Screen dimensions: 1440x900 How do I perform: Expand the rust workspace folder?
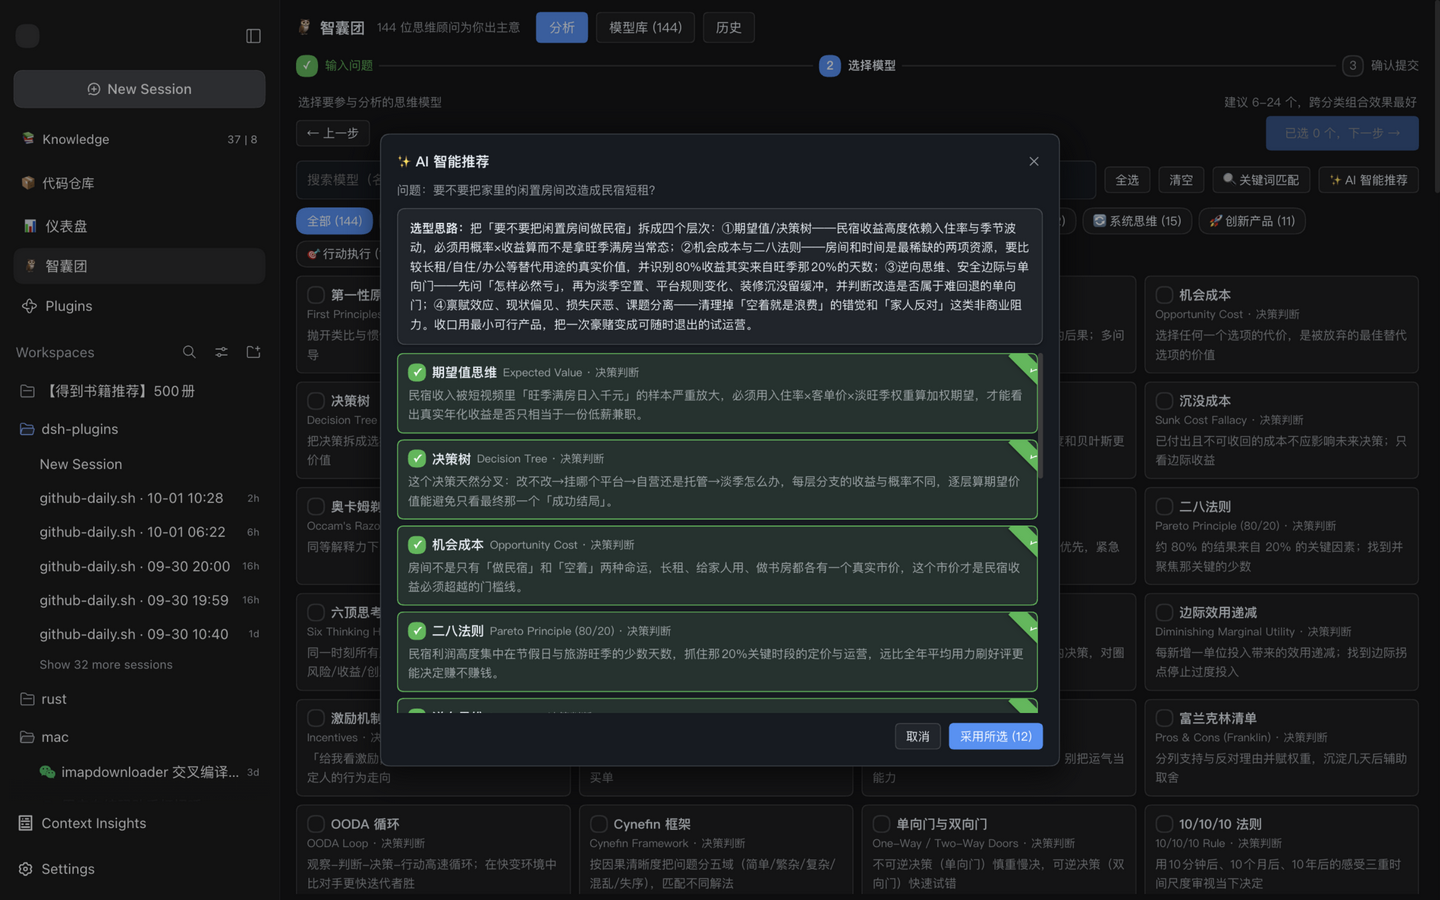[139, 699]
